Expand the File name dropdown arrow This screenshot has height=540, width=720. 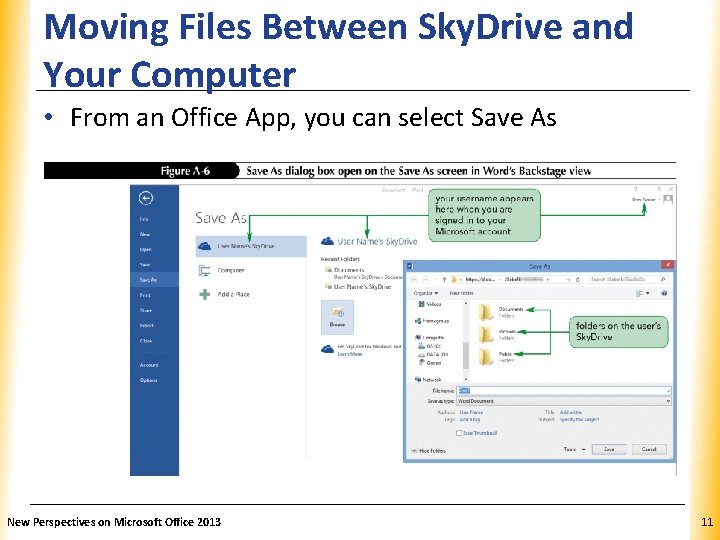(x=668, y=391)
